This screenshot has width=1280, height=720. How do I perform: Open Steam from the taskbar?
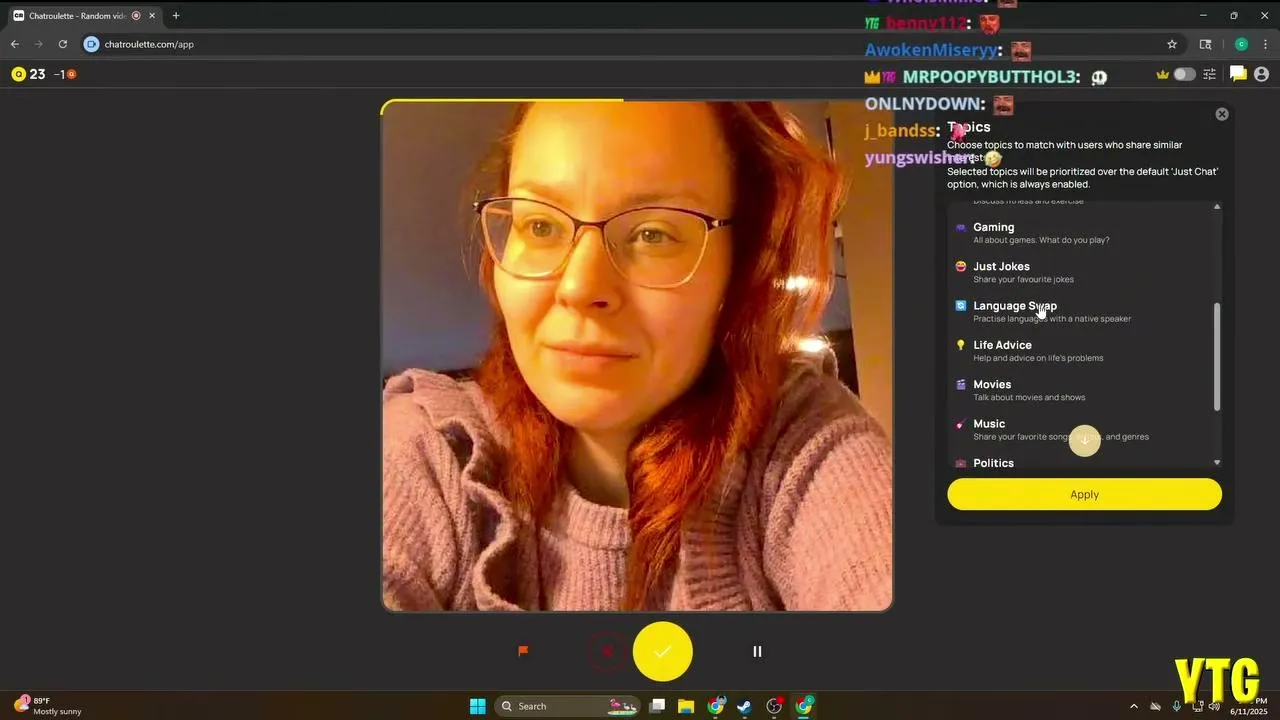pos(745,706)
